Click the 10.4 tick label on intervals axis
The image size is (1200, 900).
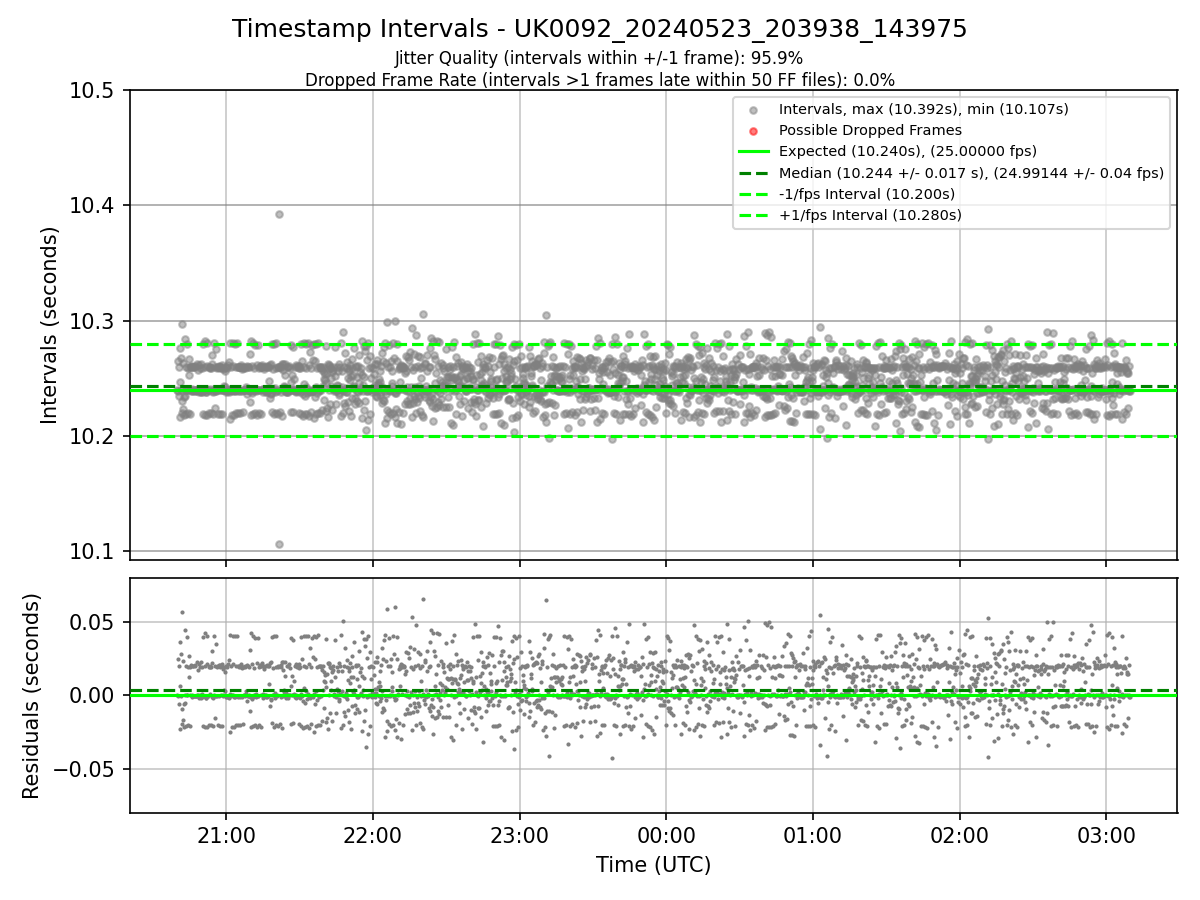(x=94, y=206)
